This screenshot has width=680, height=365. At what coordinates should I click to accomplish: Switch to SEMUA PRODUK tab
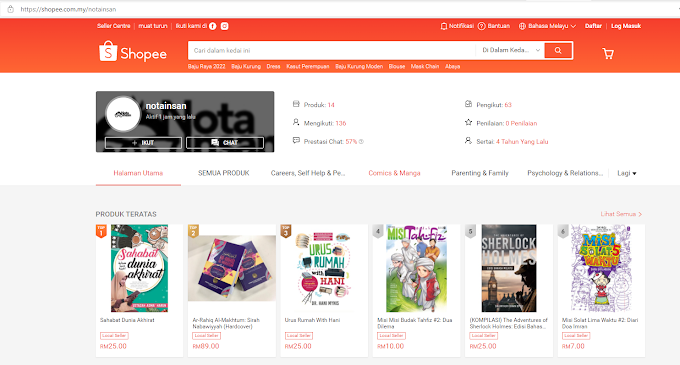224,173
